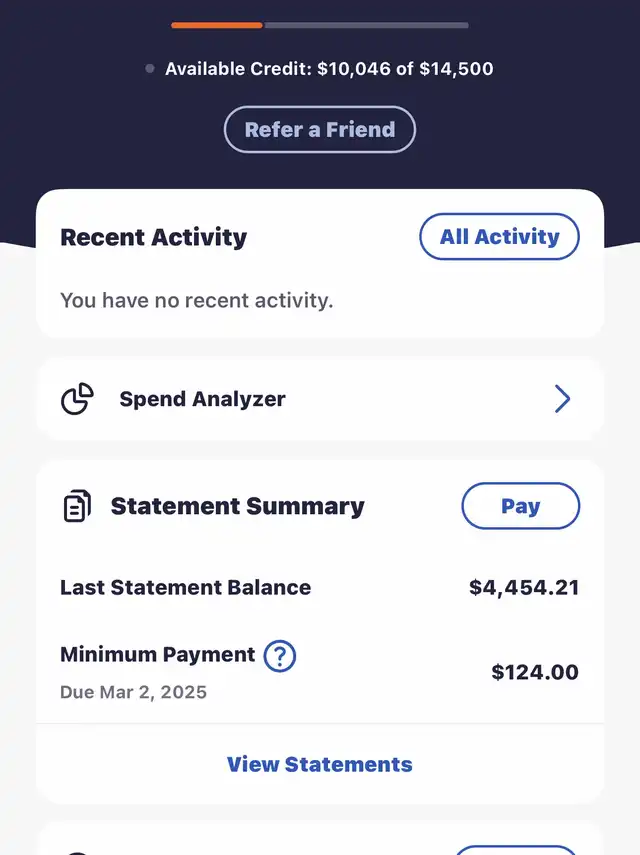Click the Last Statement Balance label
640x855 pixels.
pos(186,587)
